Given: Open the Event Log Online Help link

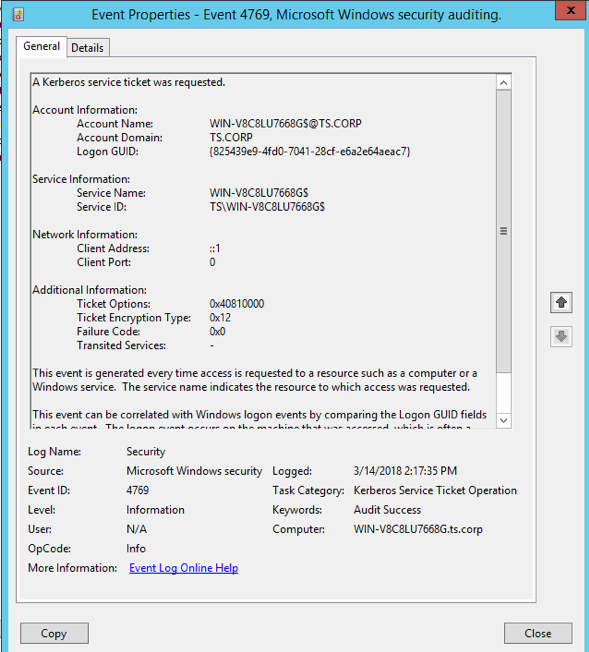Looking at the screenshot, I should 183,568.
